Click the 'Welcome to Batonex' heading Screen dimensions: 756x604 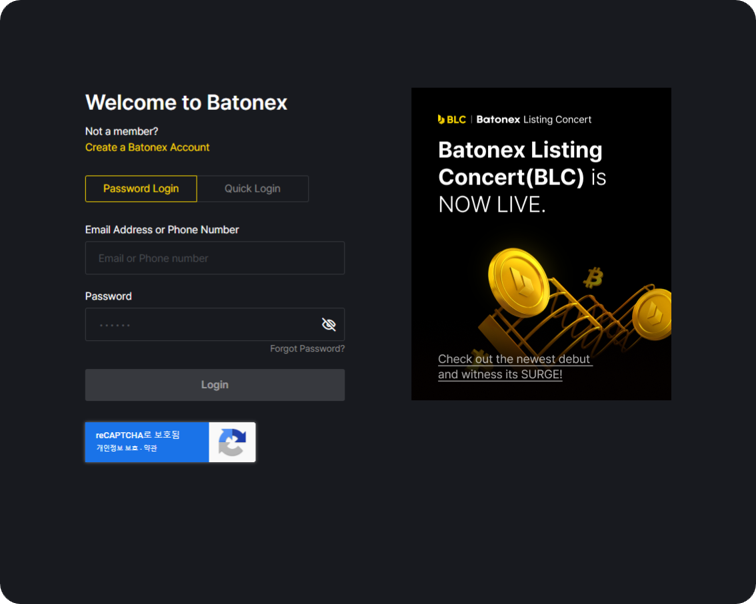(x=186, y=102)
